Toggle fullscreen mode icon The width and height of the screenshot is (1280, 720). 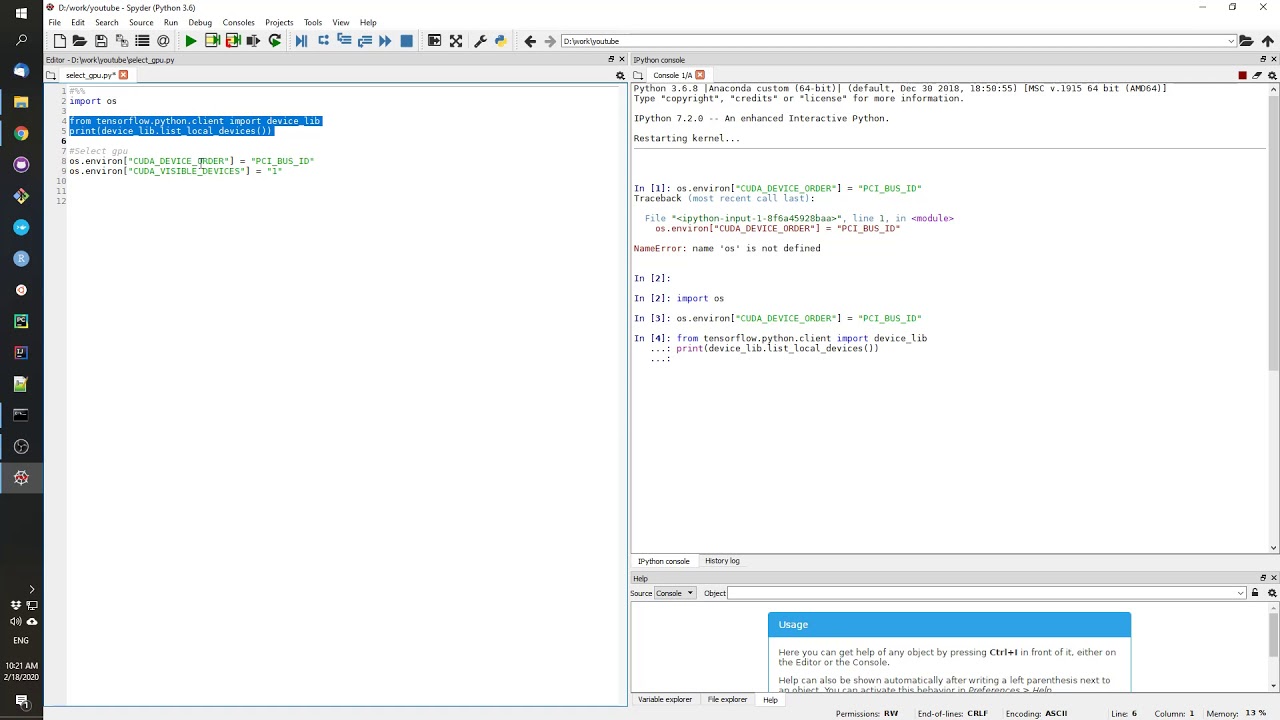pyautogui.click(x=456, y=41)
